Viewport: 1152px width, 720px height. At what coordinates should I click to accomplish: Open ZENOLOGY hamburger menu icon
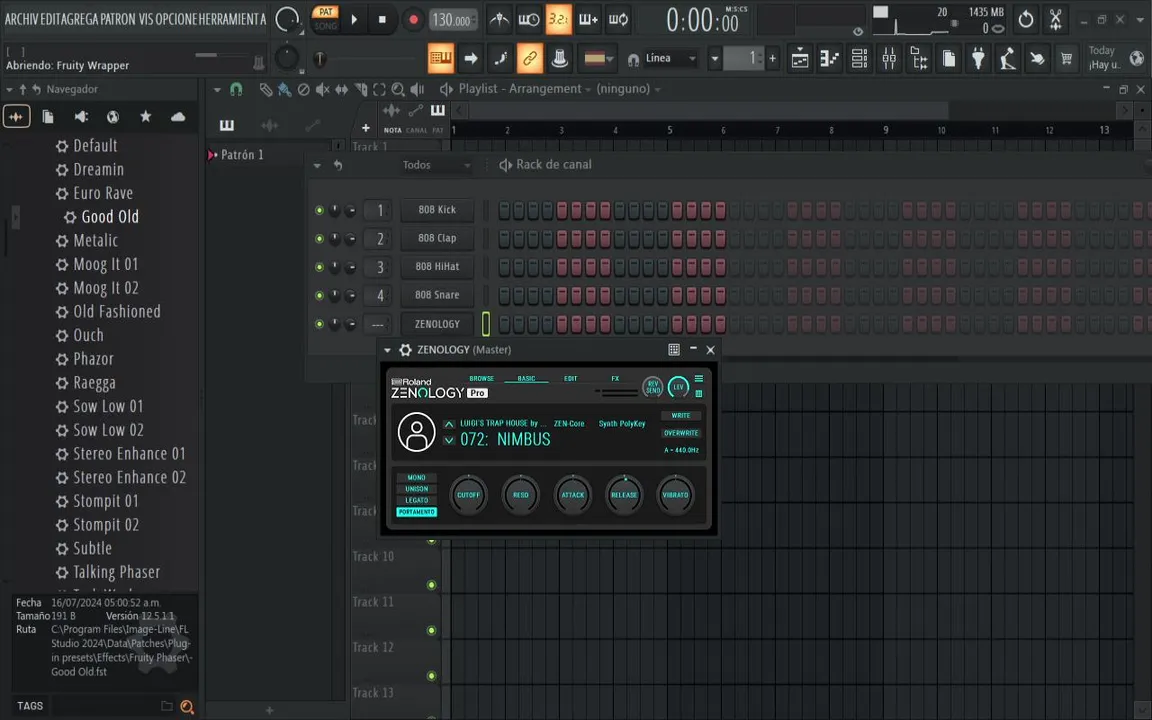[699, 378]
